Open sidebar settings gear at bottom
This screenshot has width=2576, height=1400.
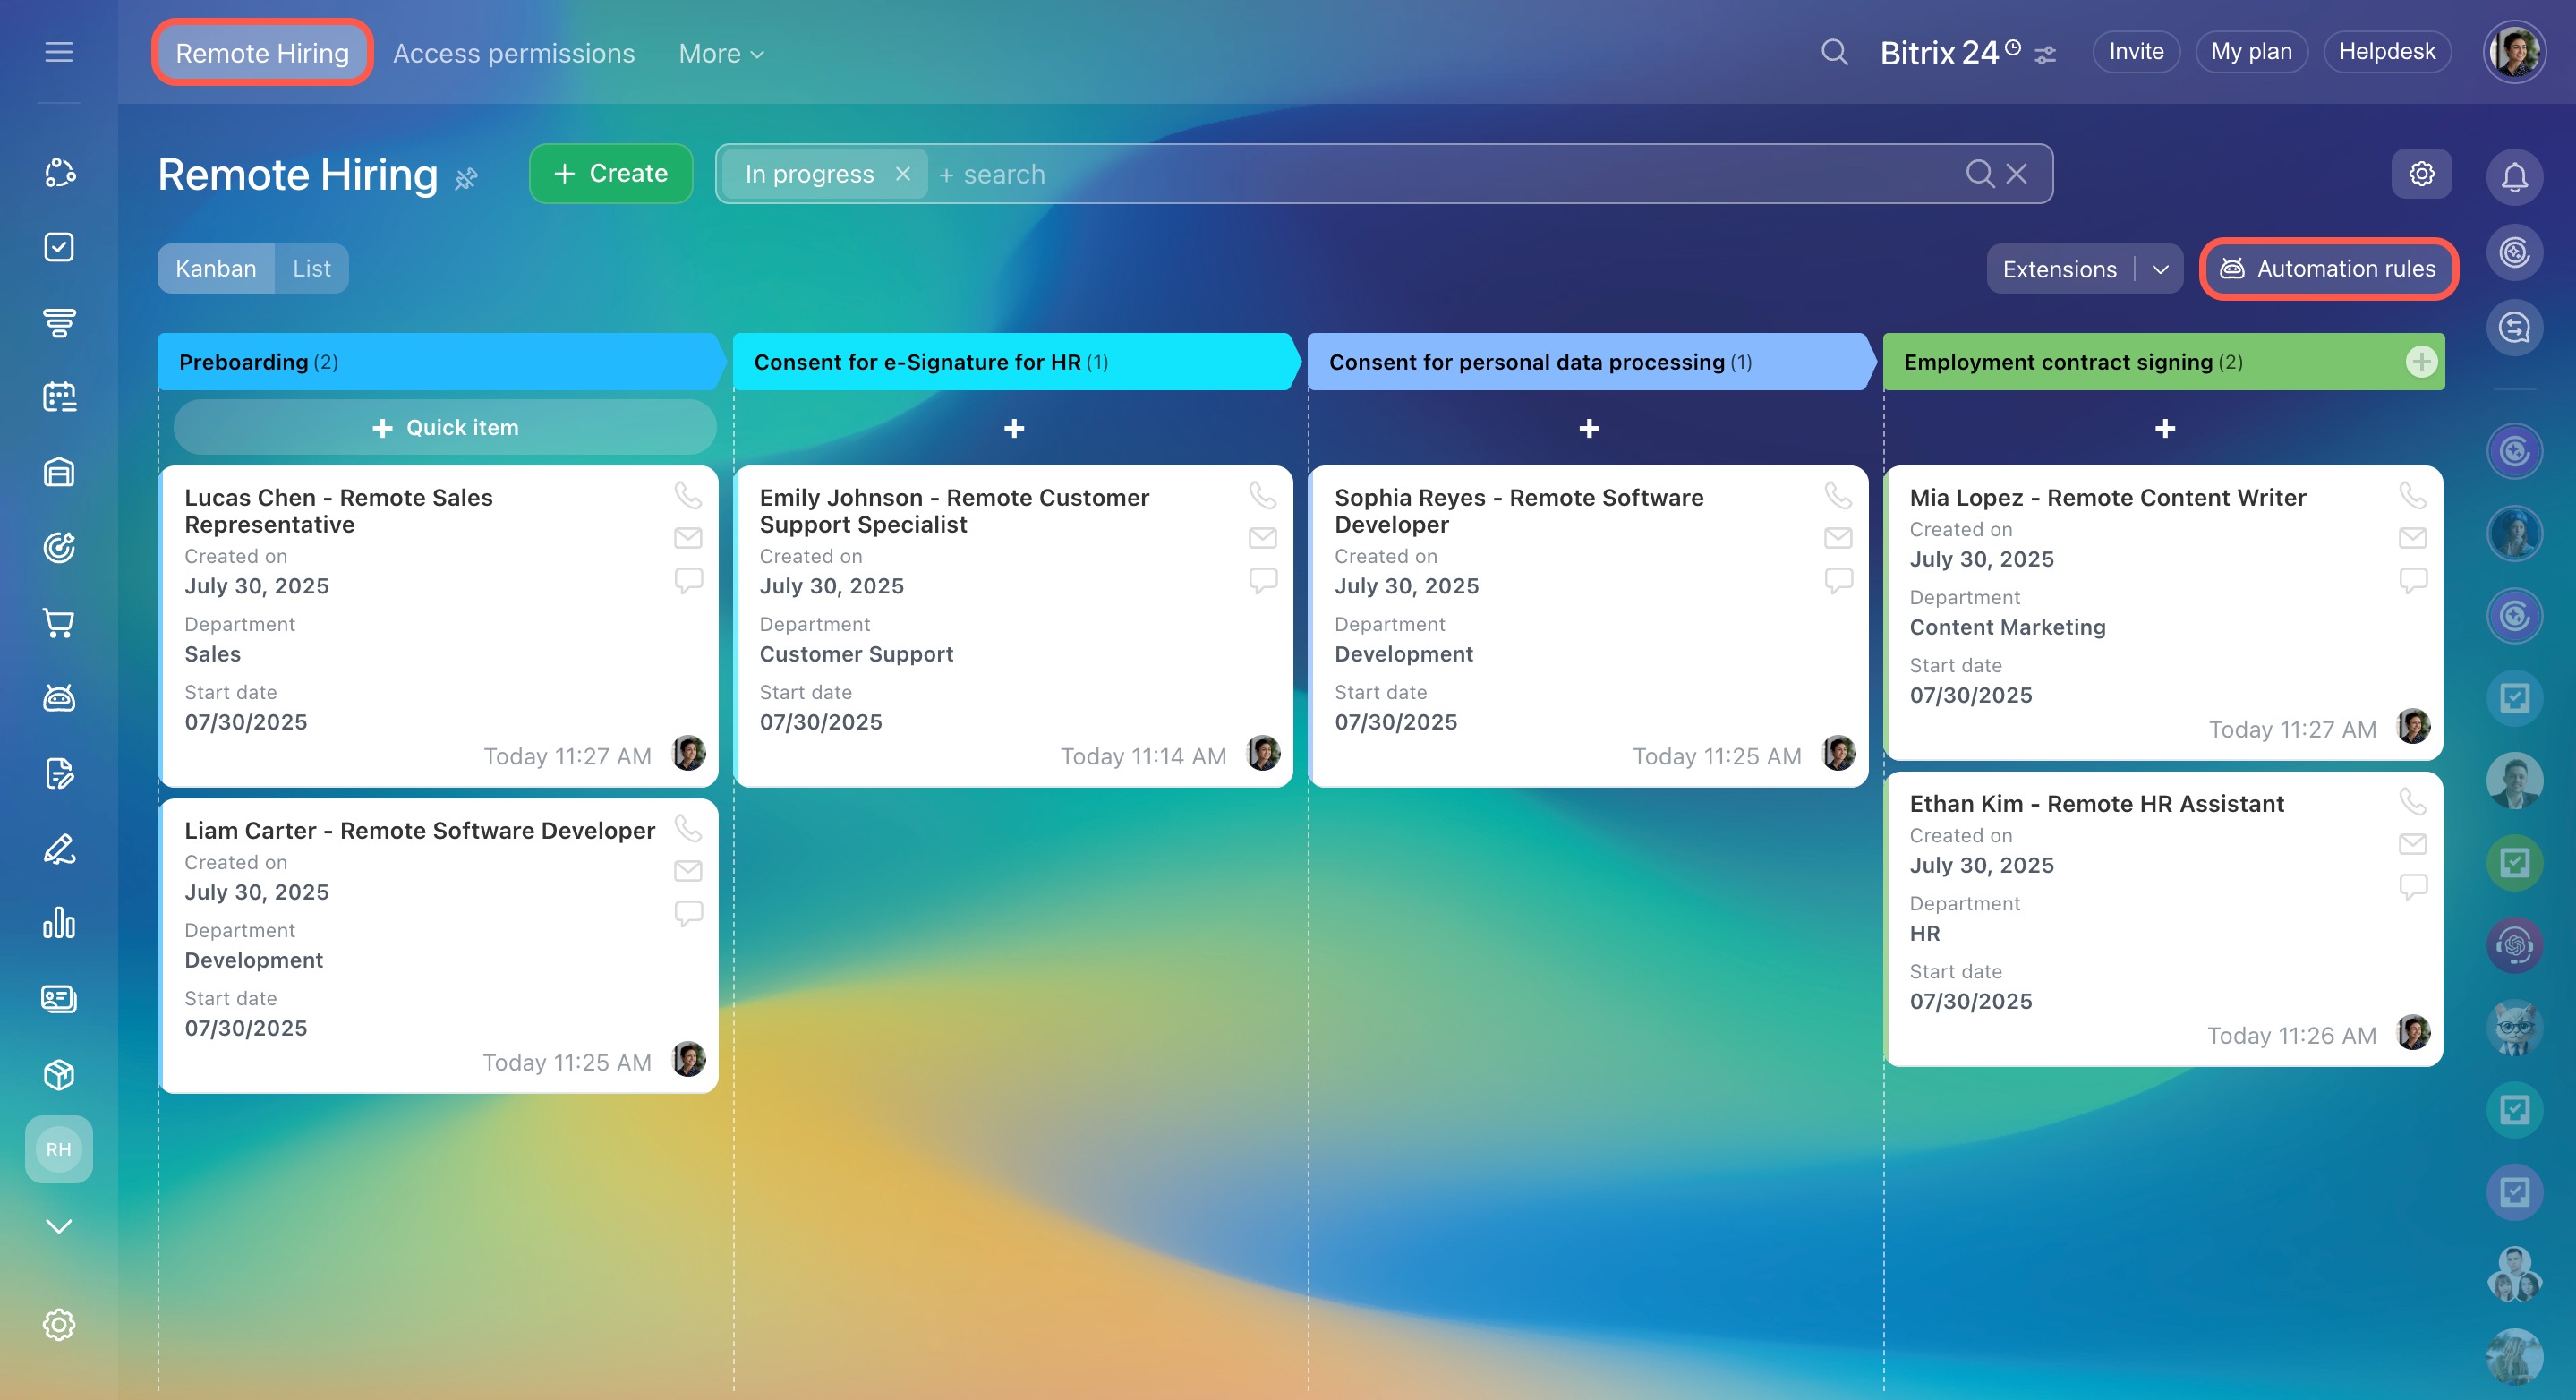tap(59, 1324)
